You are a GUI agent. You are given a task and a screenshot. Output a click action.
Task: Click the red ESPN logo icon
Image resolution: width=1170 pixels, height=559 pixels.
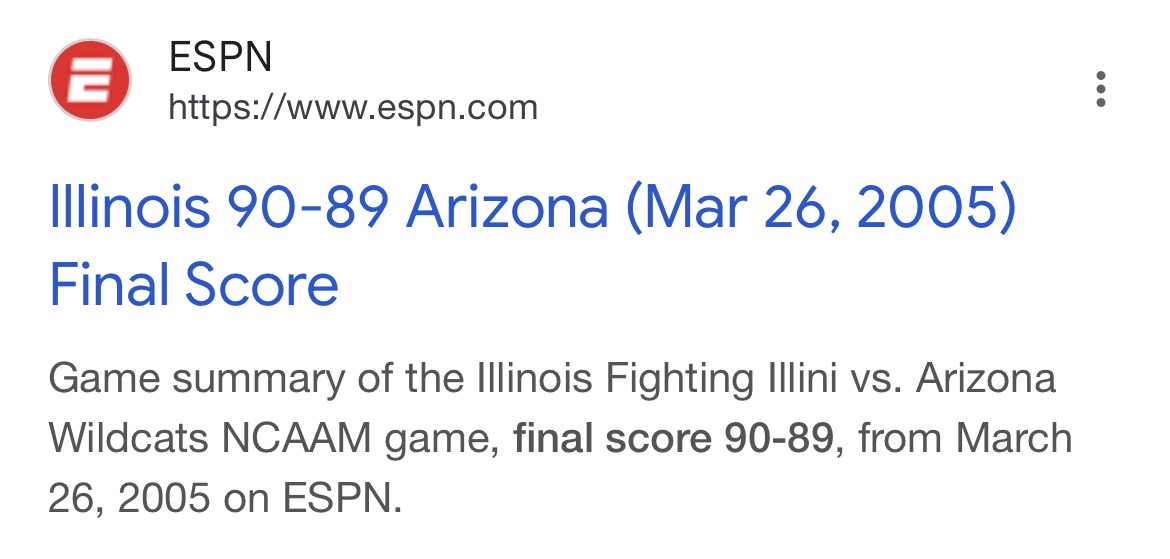coord(90,79)
